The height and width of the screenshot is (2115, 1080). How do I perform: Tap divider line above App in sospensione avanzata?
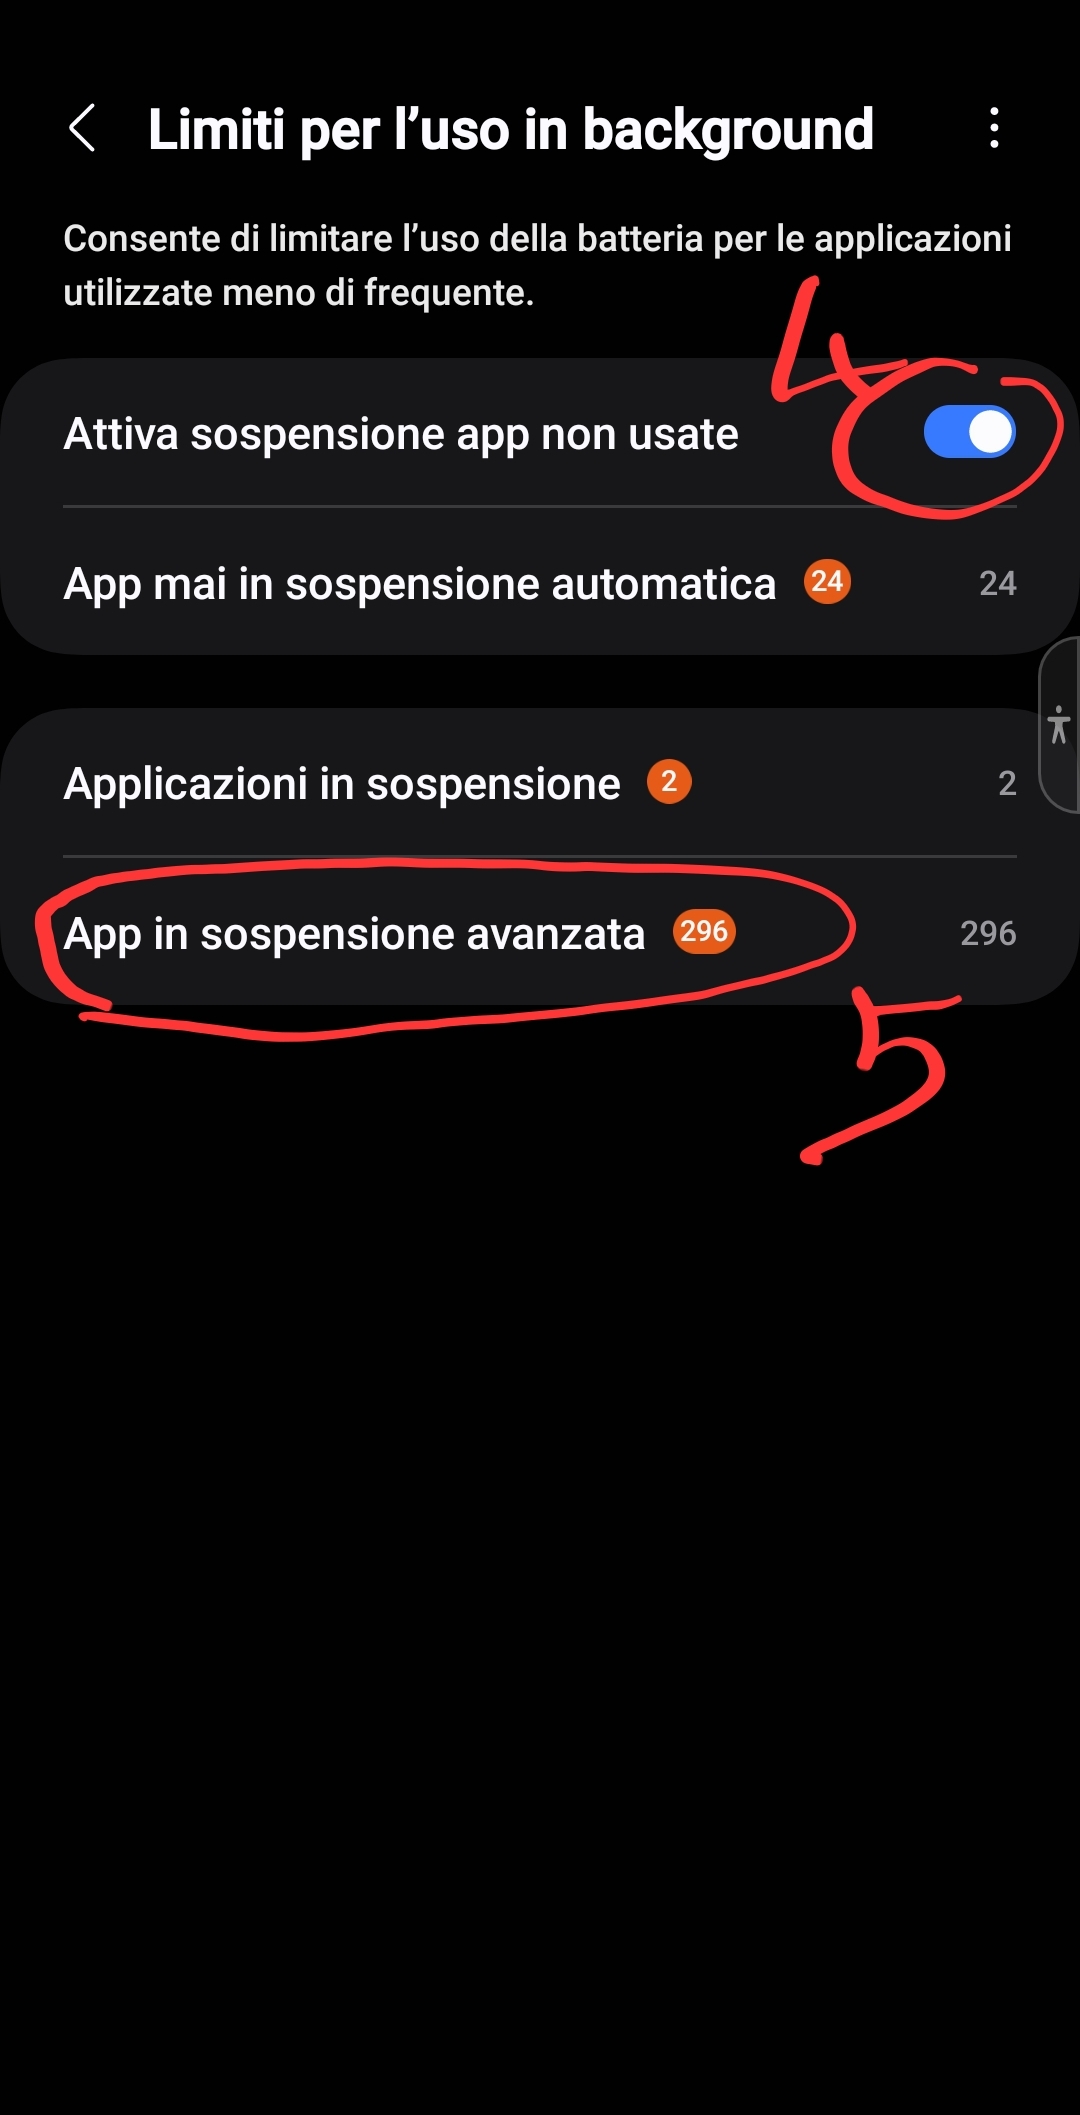coord(540,856)
